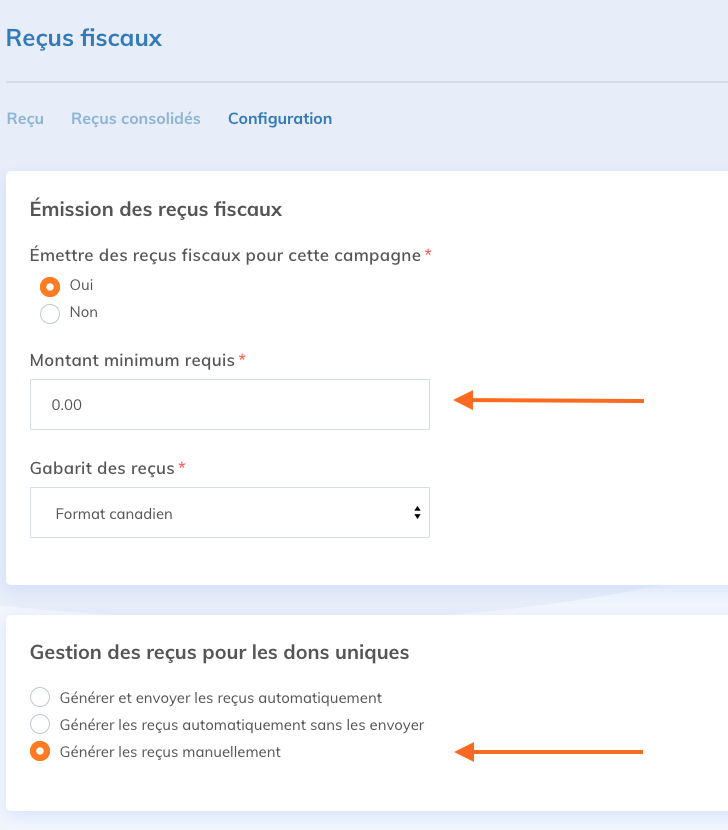The height and width of the screenshot is (830, 728).
Task: Click the Gabarit des reçus label
Action: pos(102,468)
